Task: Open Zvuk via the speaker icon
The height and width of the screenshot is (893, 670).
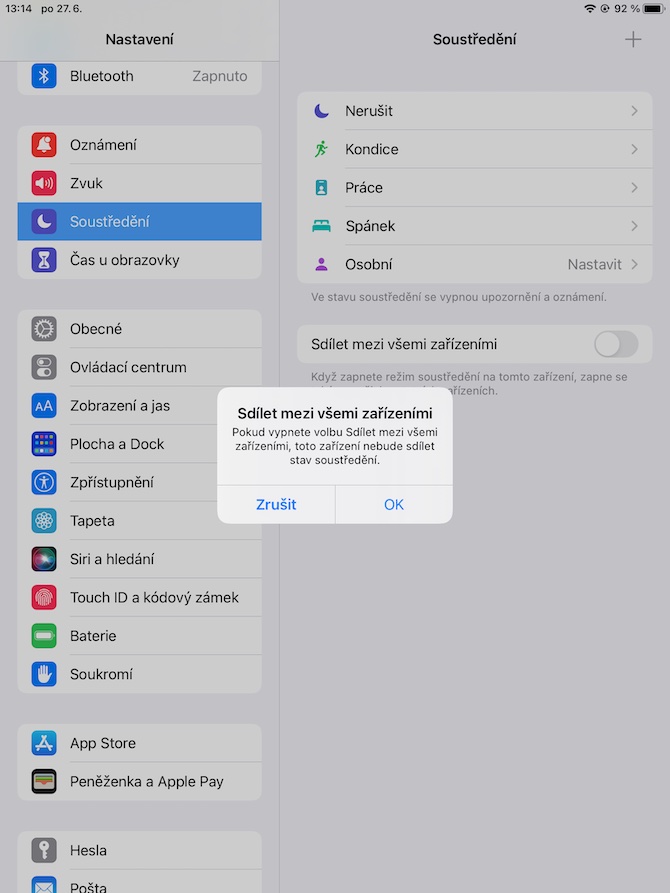Action: click(x=44, y=183)
